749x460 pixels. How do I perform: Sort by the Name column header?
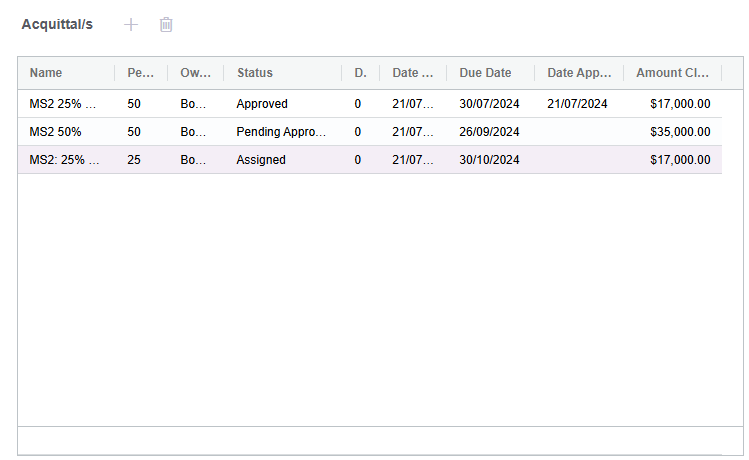[46, 73]
